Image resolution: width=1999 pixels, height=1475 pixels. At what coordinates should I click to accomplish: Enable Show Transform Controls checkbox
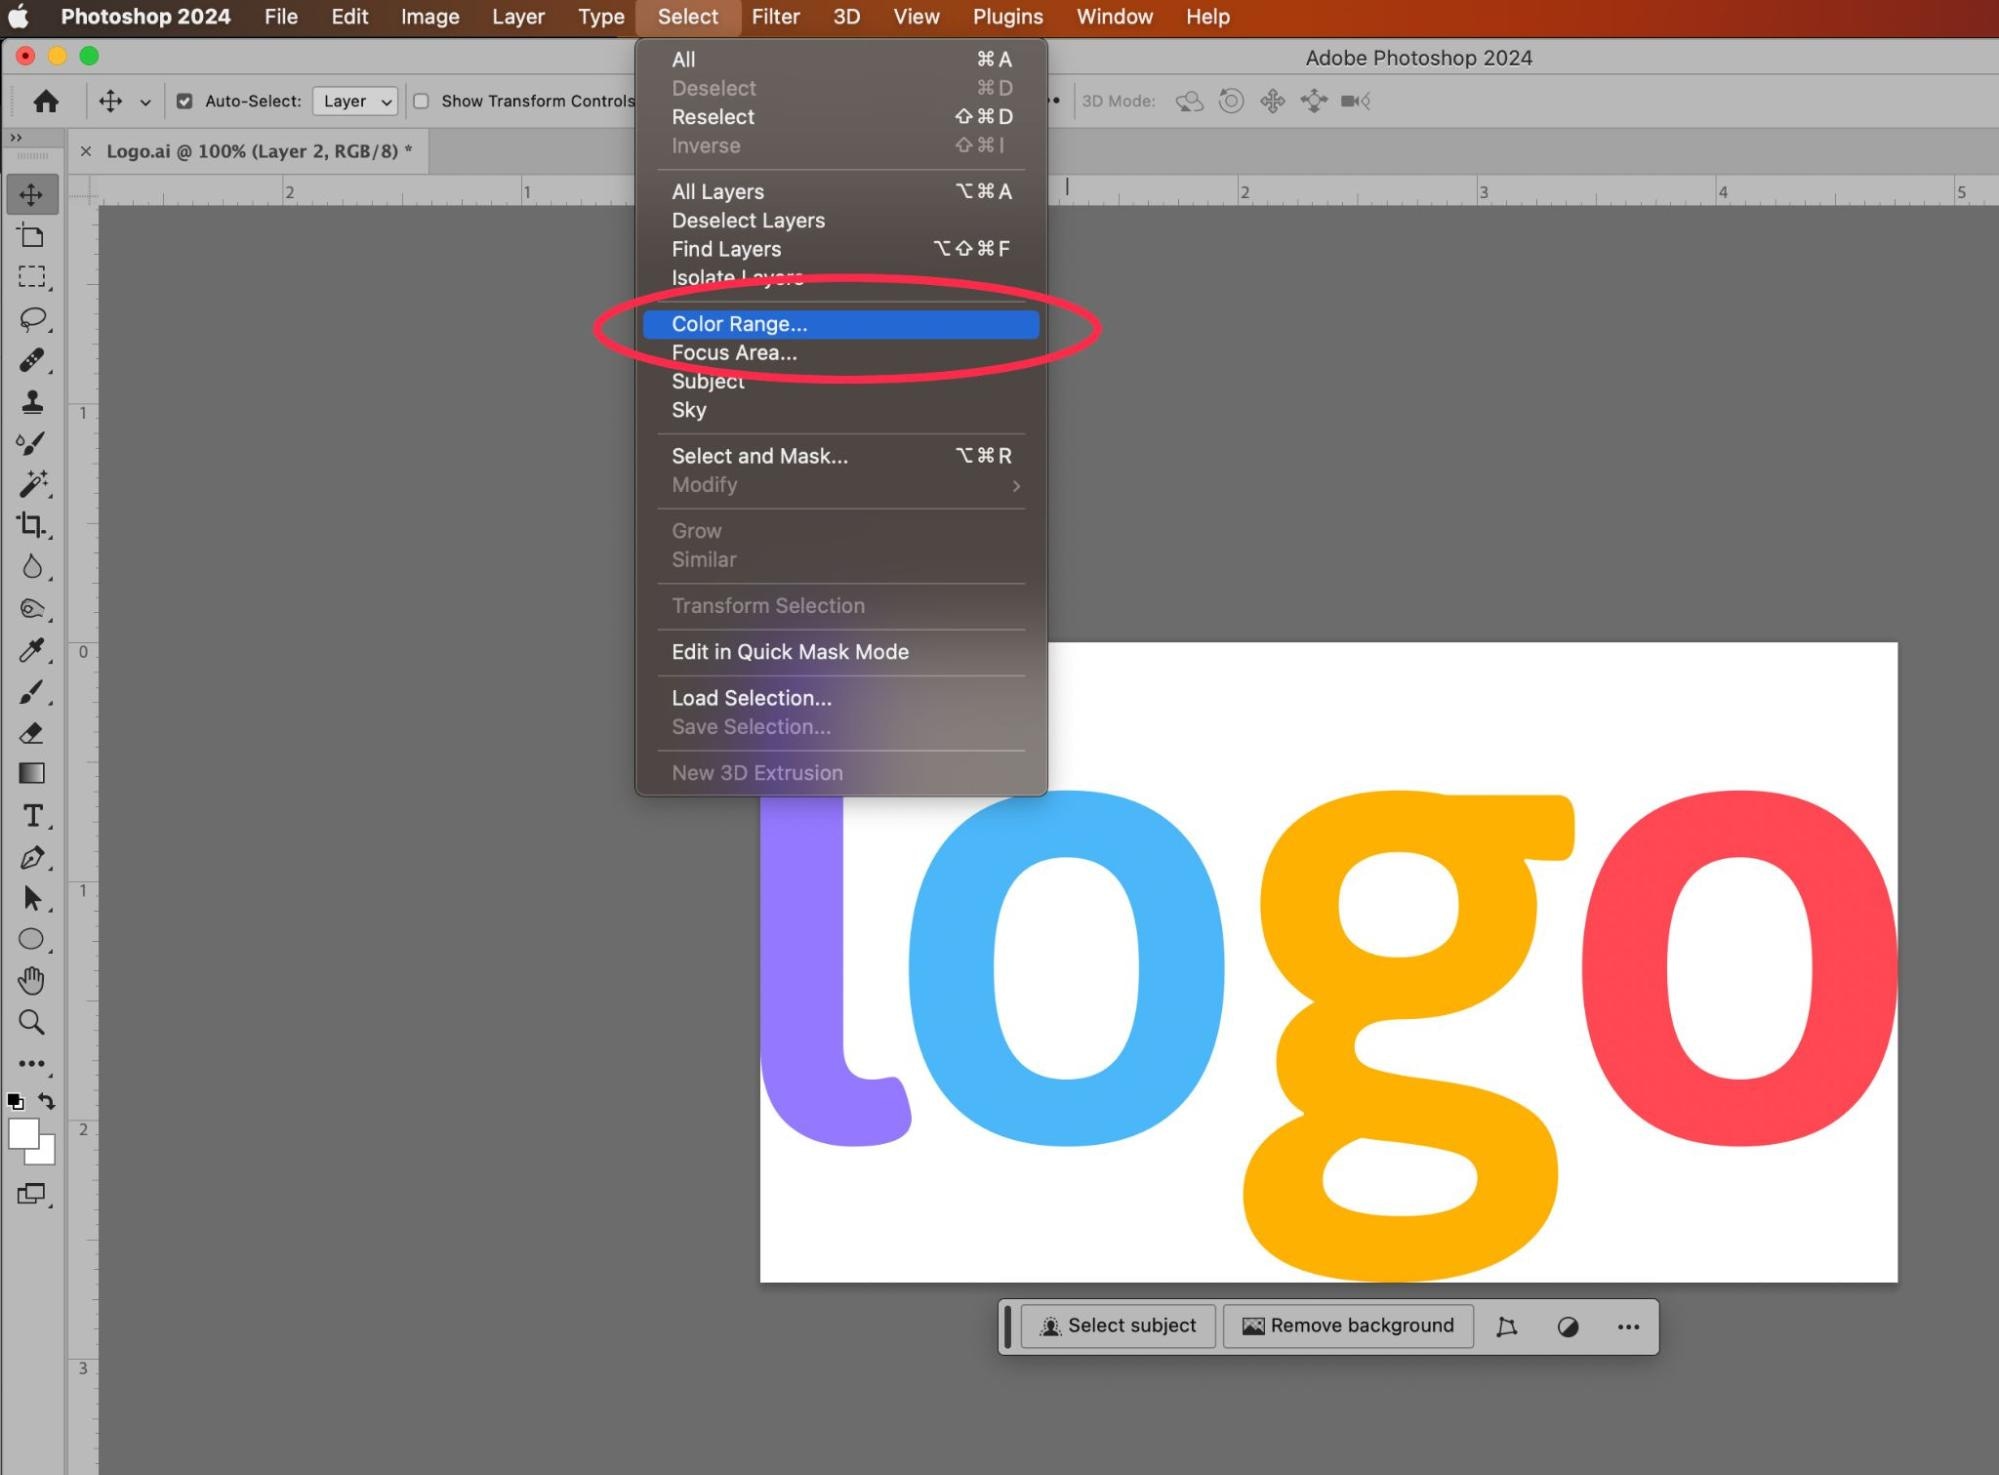point(421,101)
